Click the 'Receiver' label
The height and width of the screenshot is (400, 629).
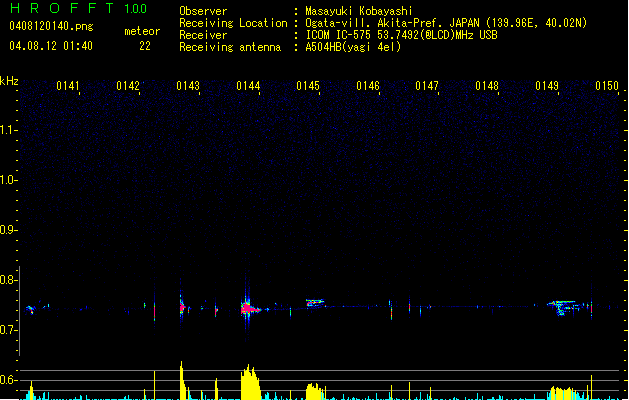(203, 35)
